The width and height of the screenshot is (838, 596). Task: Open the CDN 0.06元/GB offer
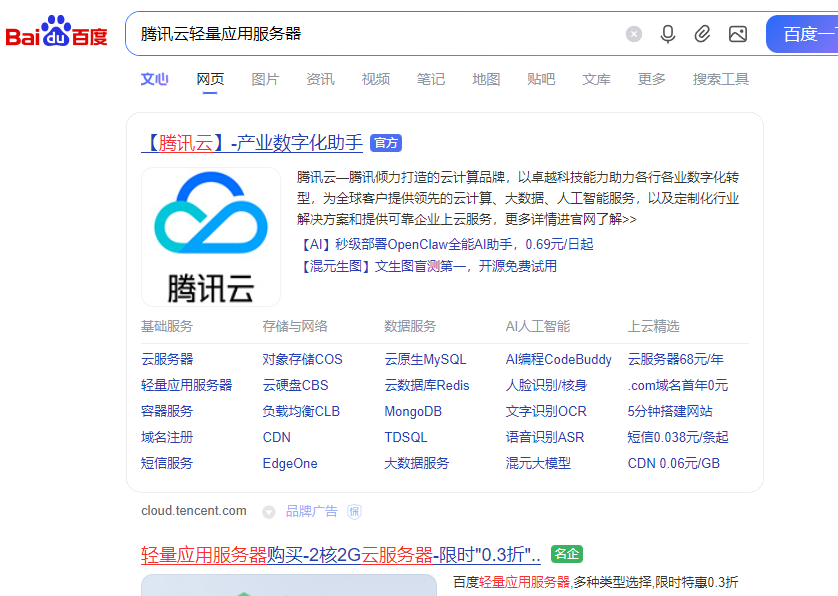(674, 463)
